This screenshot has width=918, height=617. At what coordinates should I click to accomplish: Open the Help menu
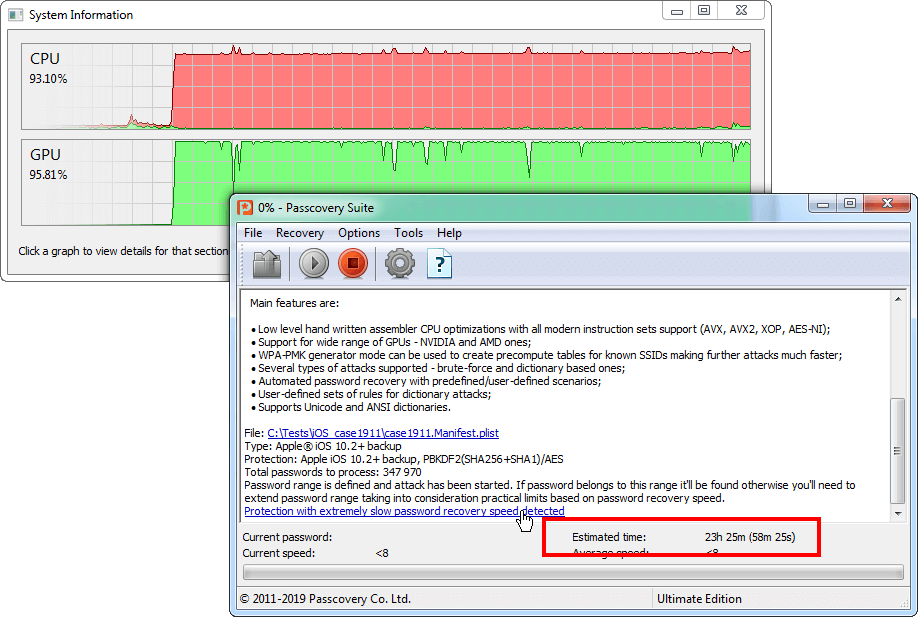pos(449,233)
